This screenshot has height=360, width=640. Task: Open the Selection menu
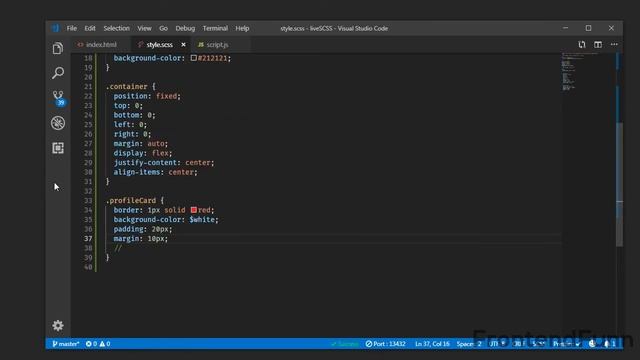(x=116, y=28)
